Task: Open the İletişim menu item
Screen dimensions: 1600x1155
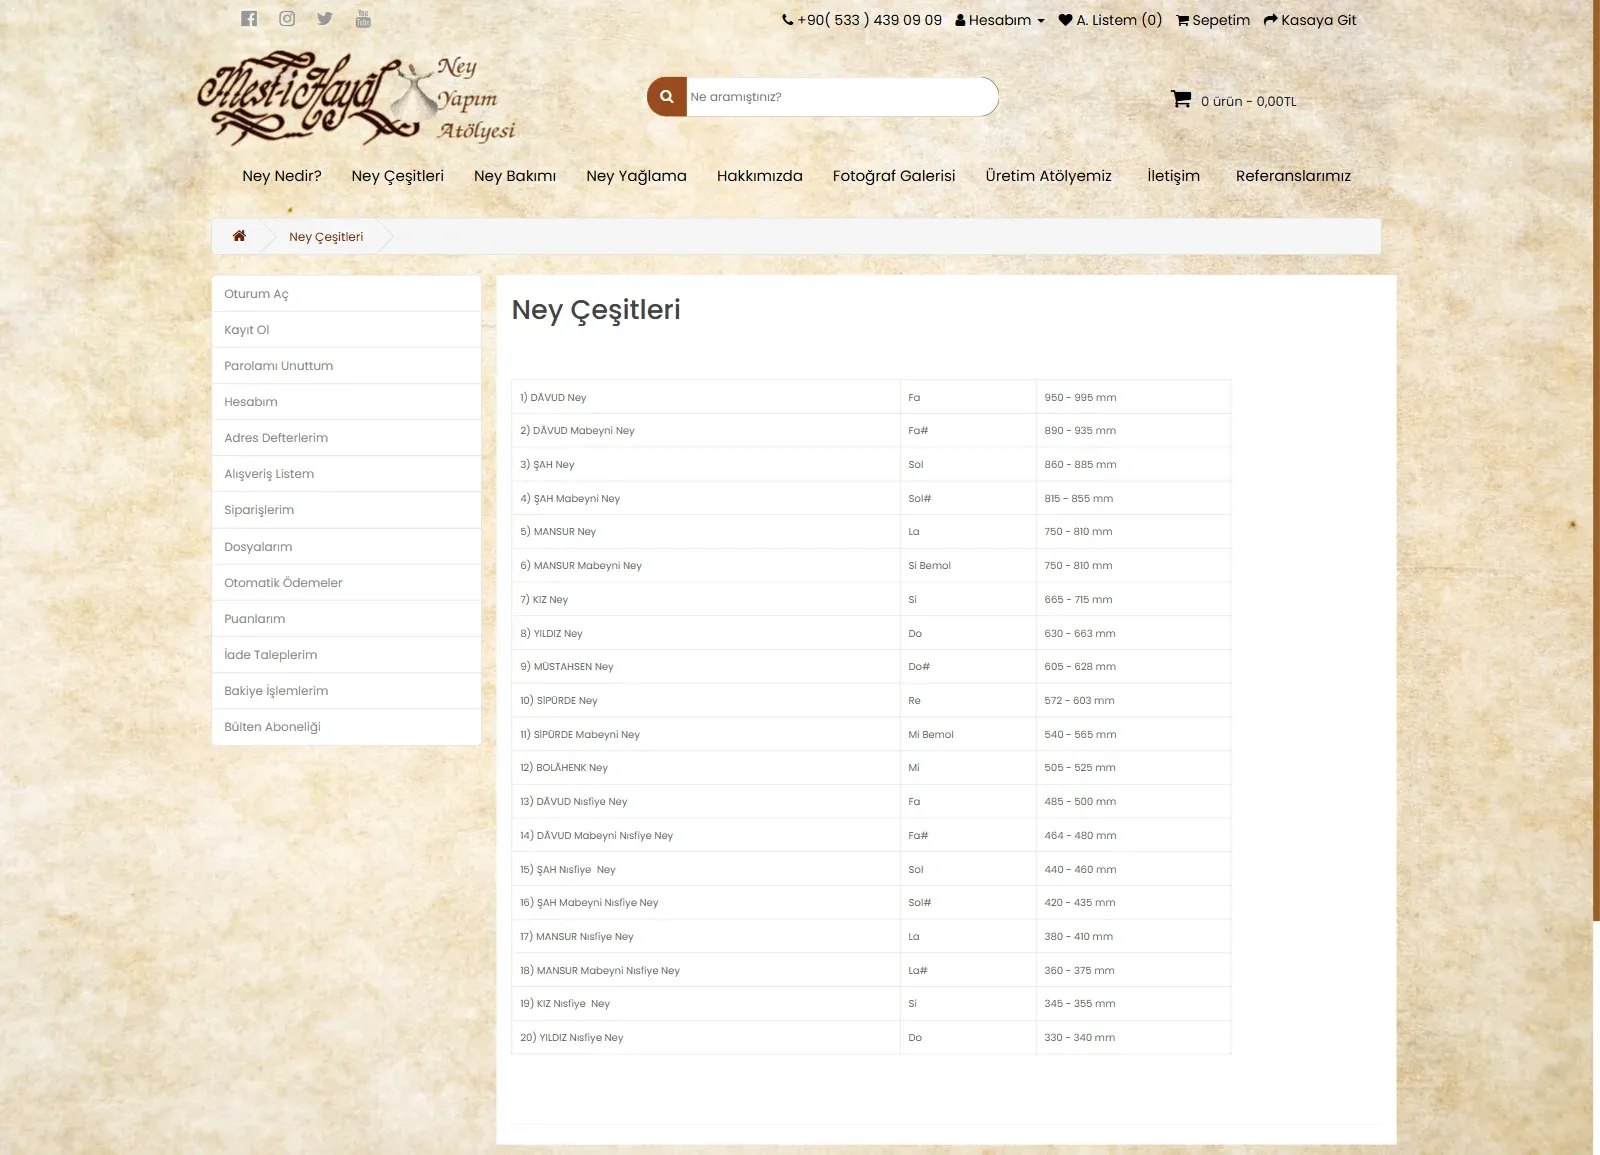Action: 1173,176
